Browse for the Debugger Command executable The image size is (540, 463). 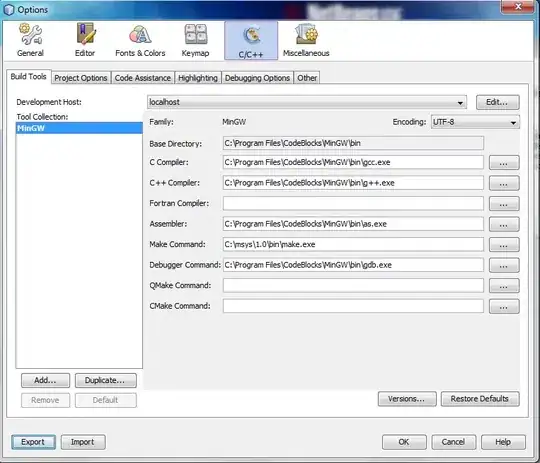click(504, 265)
